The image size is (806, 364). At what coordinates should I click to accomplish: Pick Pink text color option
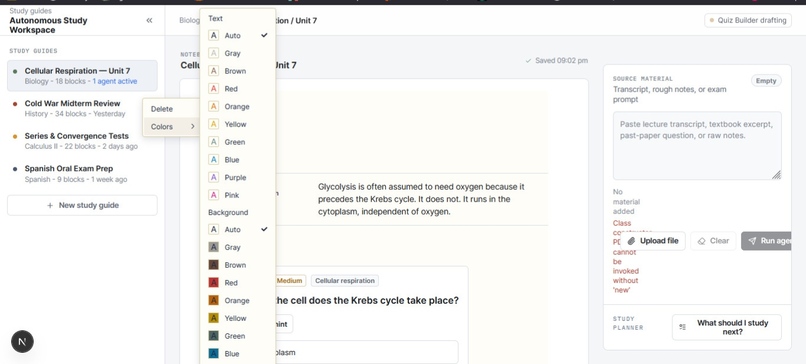pyautogui.click(x=237, y=195)
